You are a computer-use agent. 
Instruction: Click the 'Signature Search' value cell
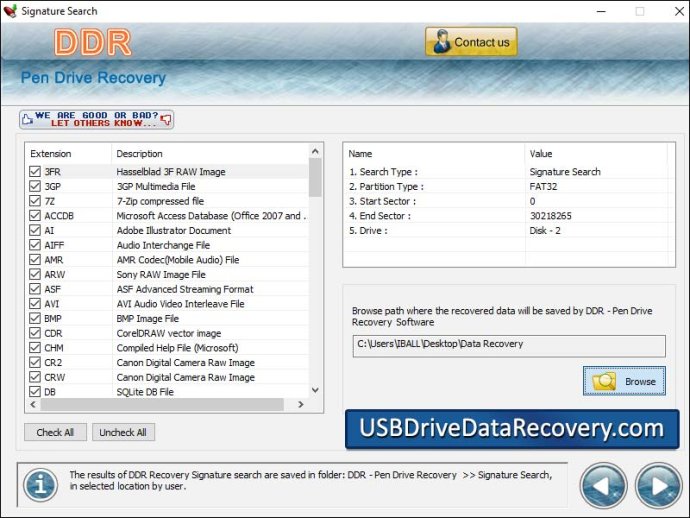pos(565,172)
